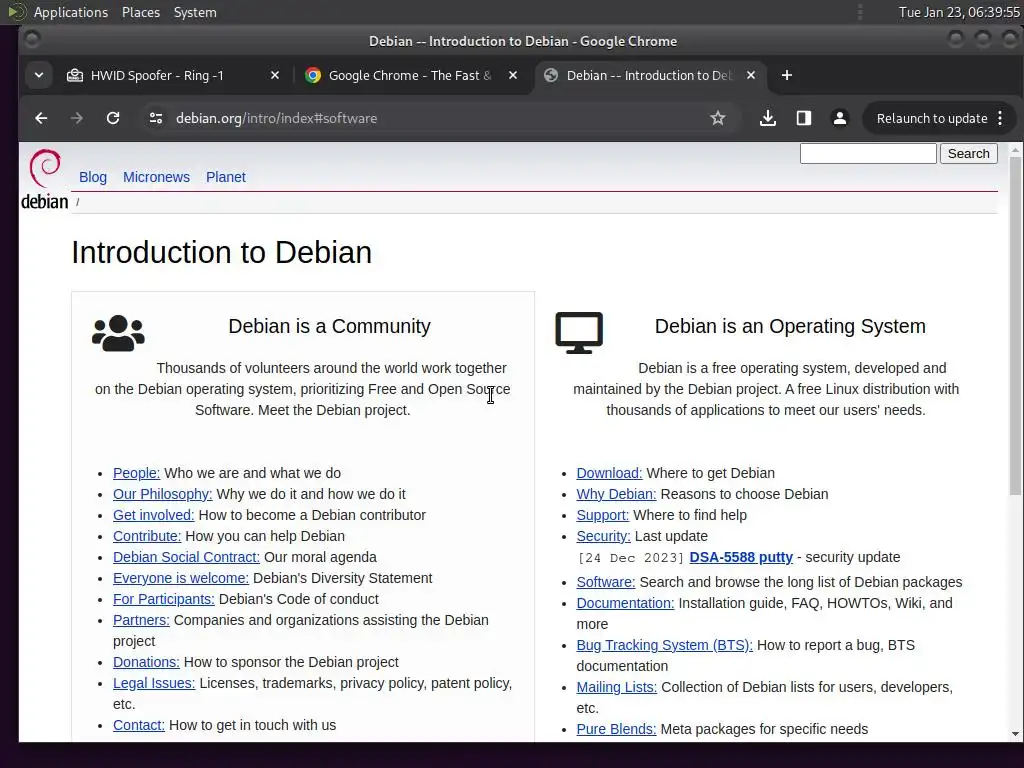Screen dimensions: 1024x768
Task: Open Our Philosophy link
Action: (x=163, y=494)
